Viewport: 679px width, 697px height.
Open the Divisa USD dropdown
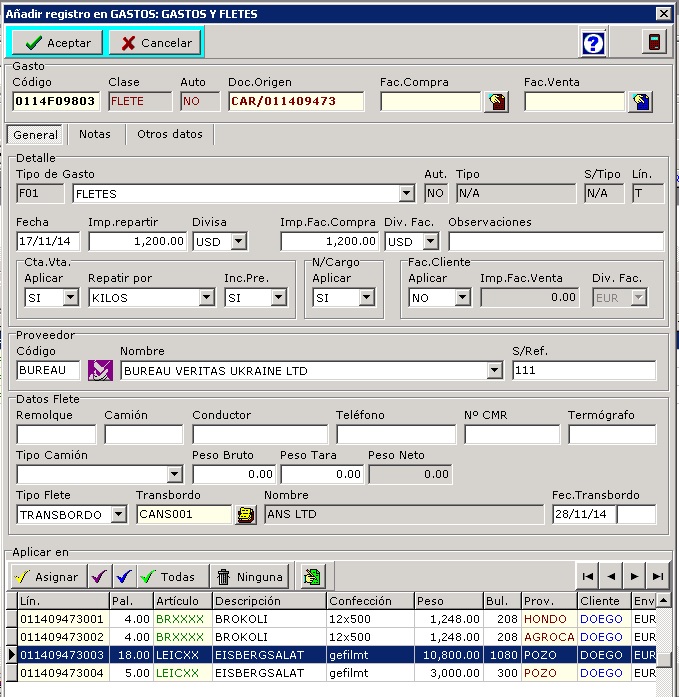[238, 242]
